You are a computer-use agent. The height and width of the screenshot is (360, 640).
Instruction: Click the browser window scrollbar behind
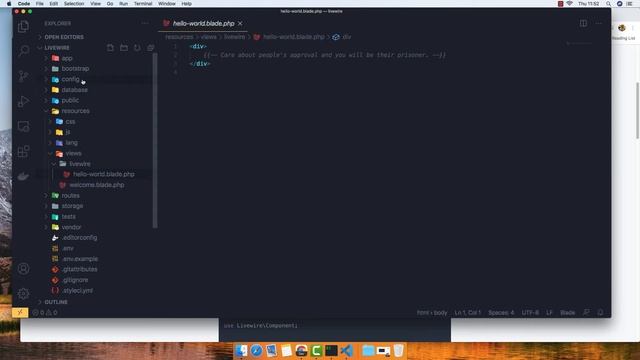coord(637,110)
